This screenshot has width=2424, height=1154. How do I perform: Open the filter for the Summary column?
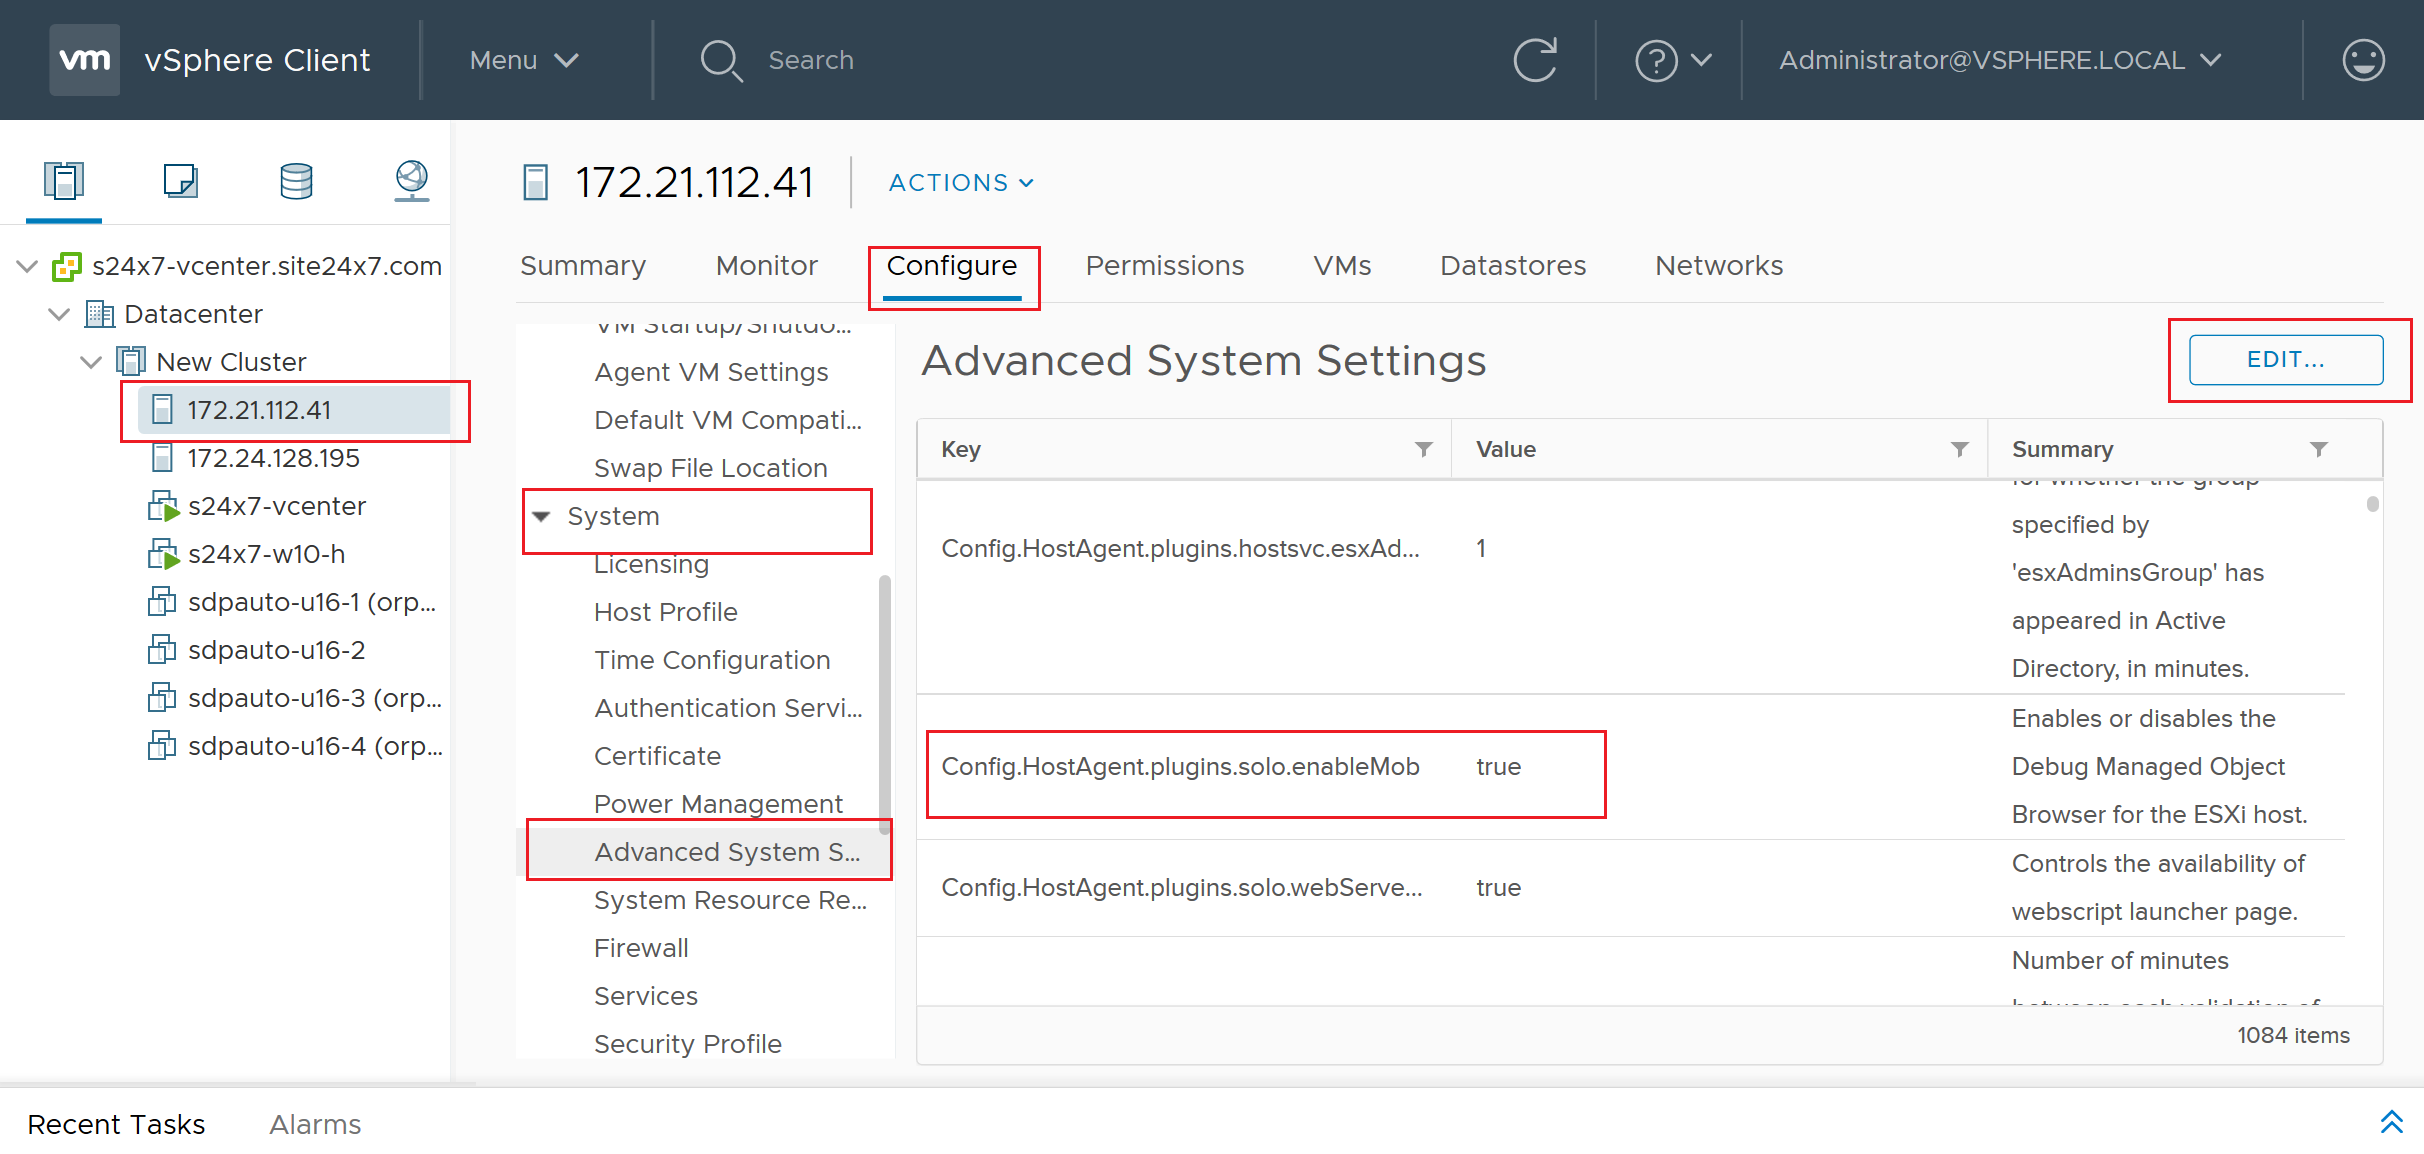click(x=2321, y=449)
